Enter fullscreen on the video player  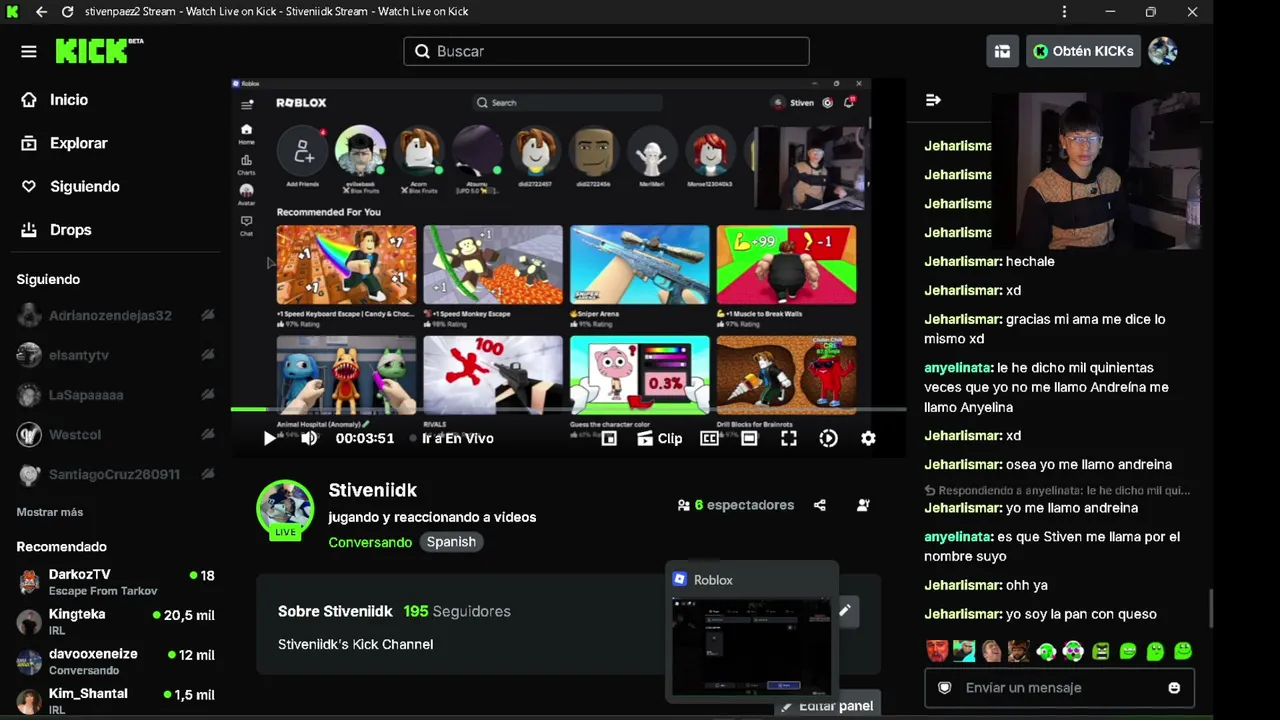[x=789, y=438]
